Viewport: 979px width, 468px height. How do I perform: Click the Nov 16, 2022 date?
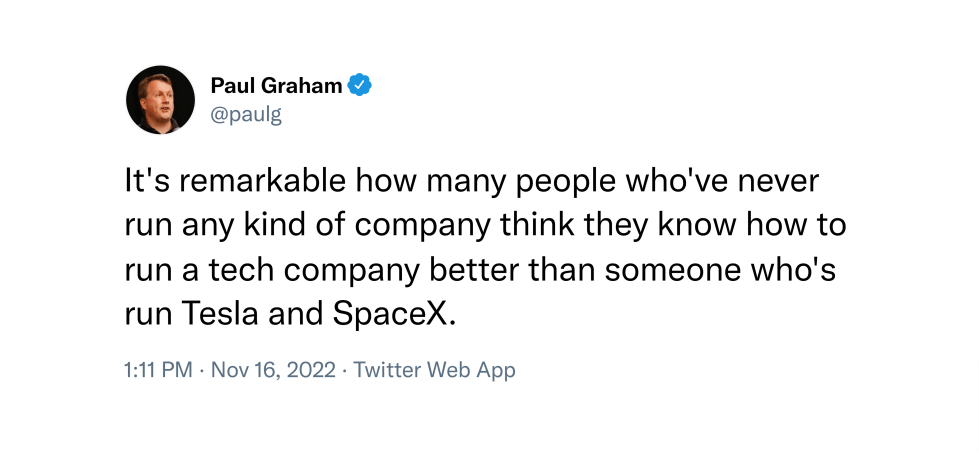coord(273,370)
